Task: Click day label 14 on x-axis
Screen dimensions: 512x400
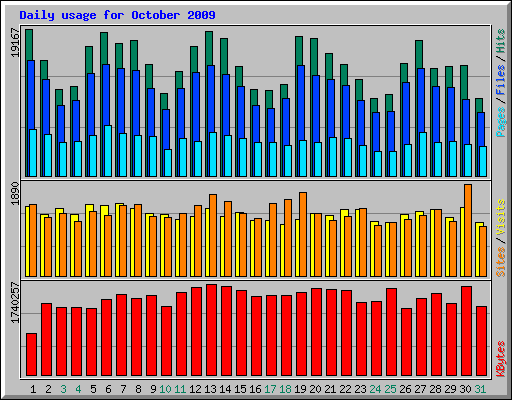Action: [225, 389]
